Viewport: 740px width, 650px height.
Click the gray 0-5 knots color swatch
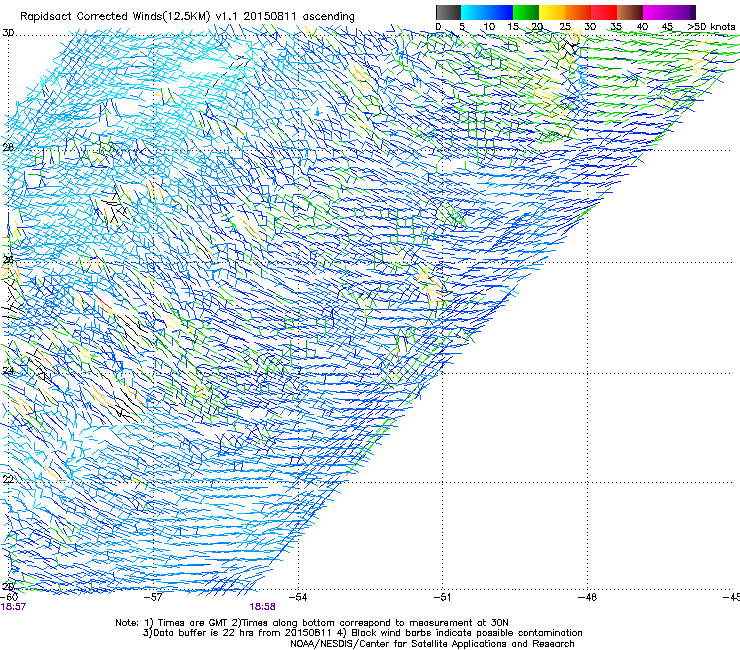[x=448, y=12]
